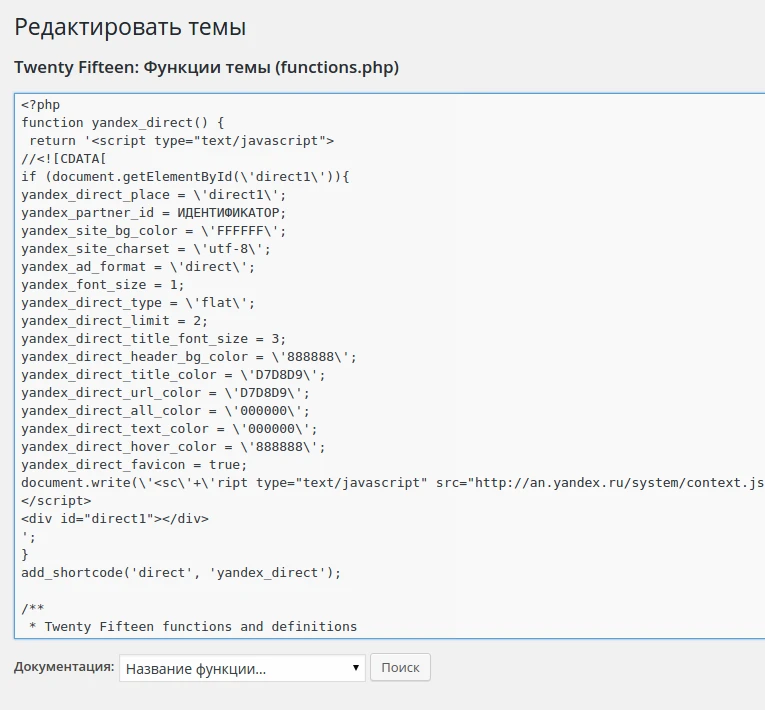Click the '<div id="direct1"></div>' line
Screen dimensions: 765x710
(114, 518)
